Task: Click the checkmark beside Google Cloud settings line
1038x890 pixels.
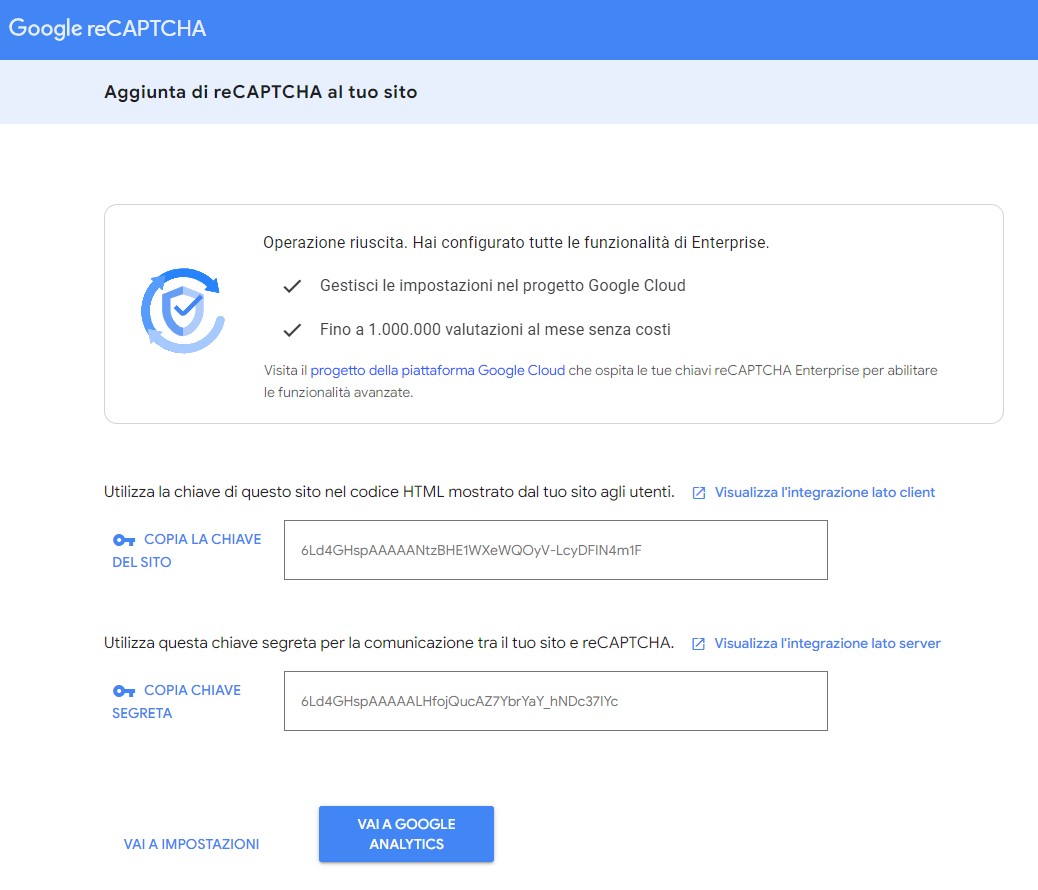Action: tap(291, 286)
